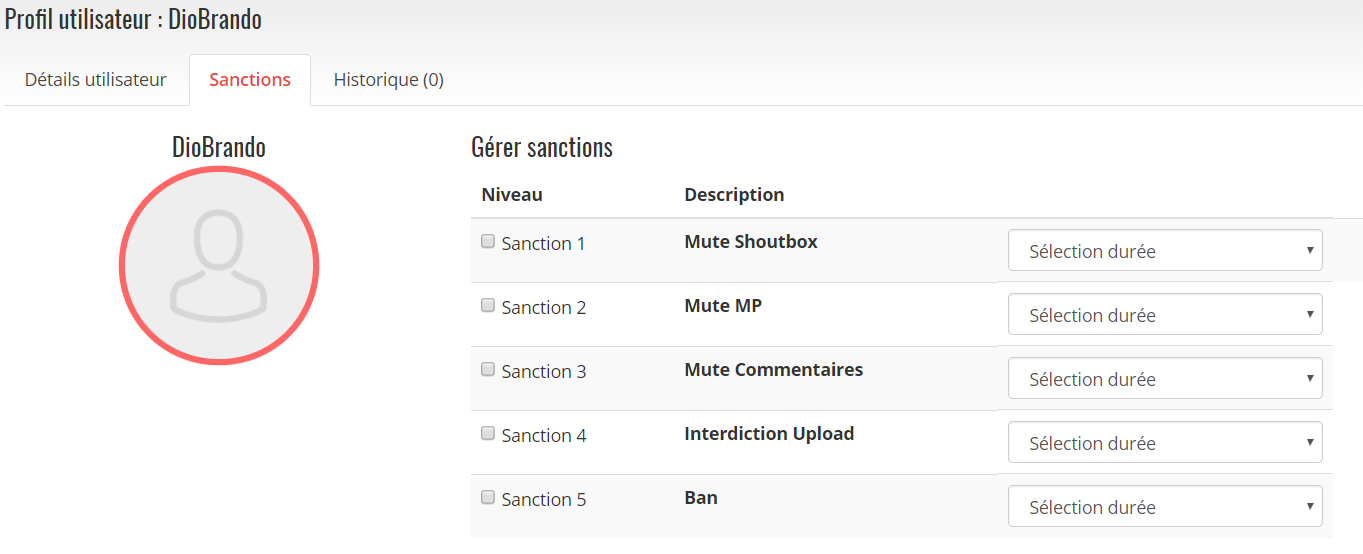Viewport: 1363px width, 554px height.
Task: Choose duration for Interdiction Upload
Action: coord(1165,442)
